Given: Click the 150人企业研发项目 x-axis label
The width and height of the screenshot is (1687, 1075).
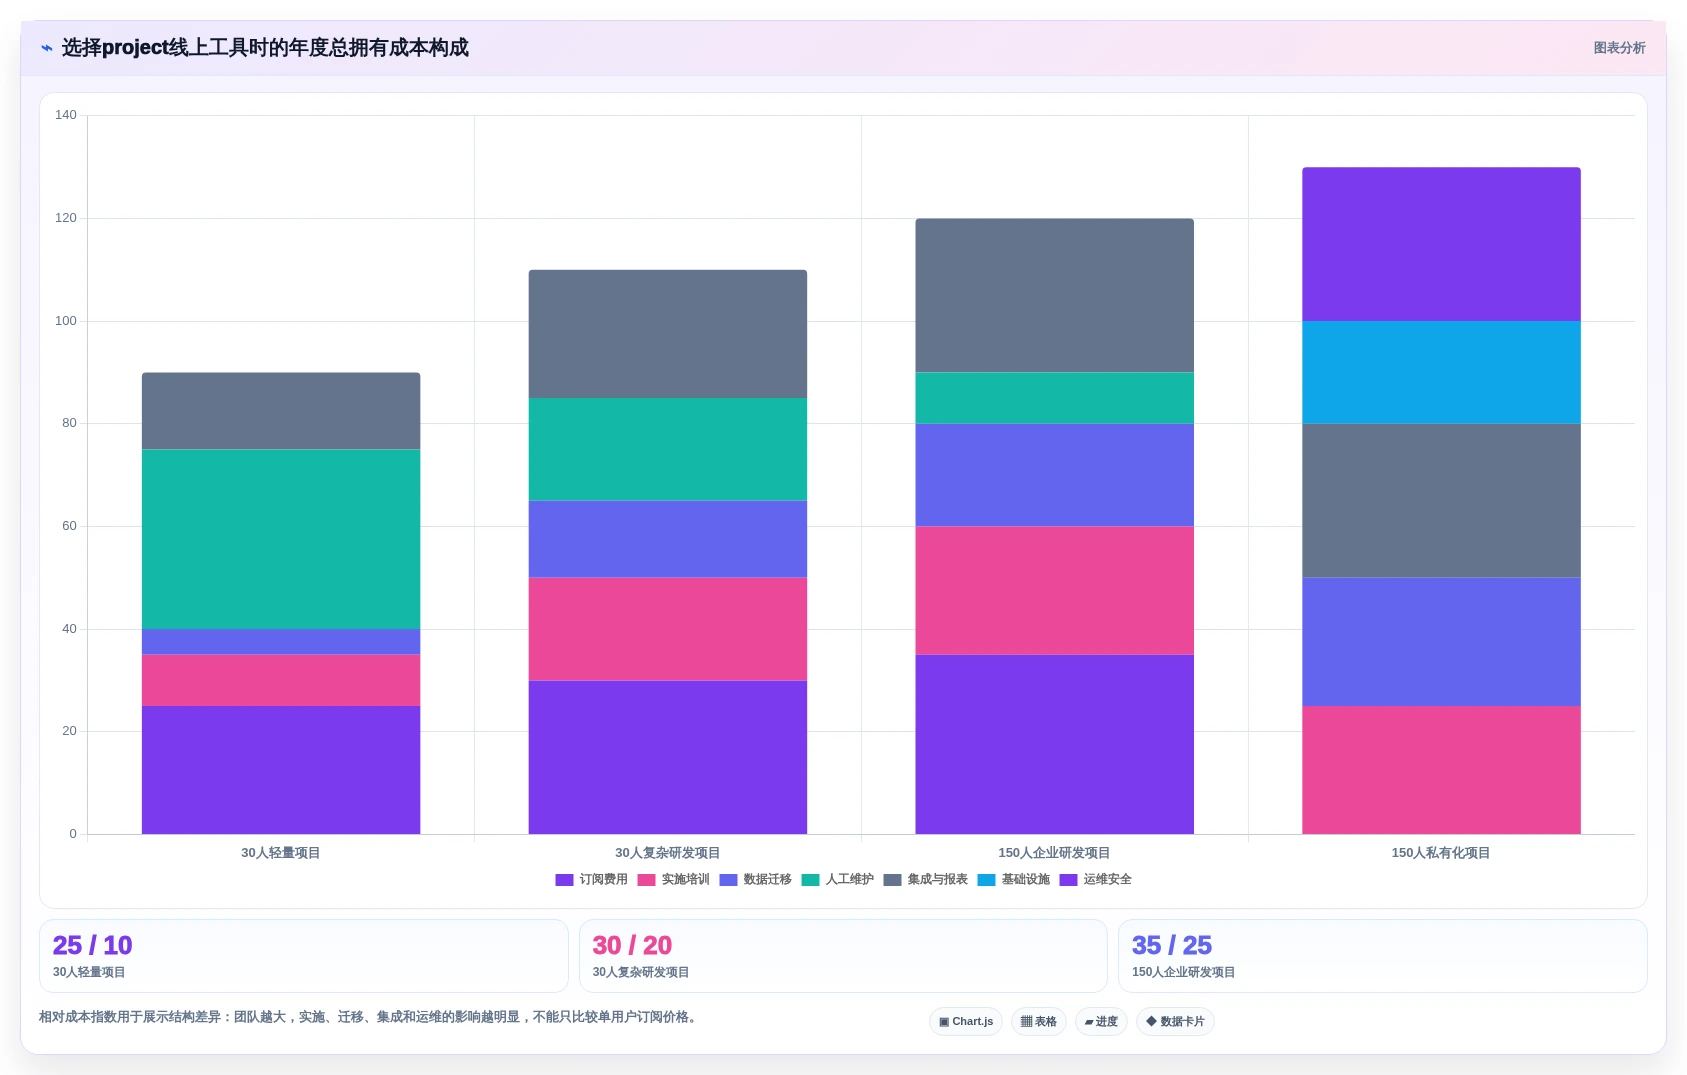Looking at the screenshot, I should point(1054,853).
